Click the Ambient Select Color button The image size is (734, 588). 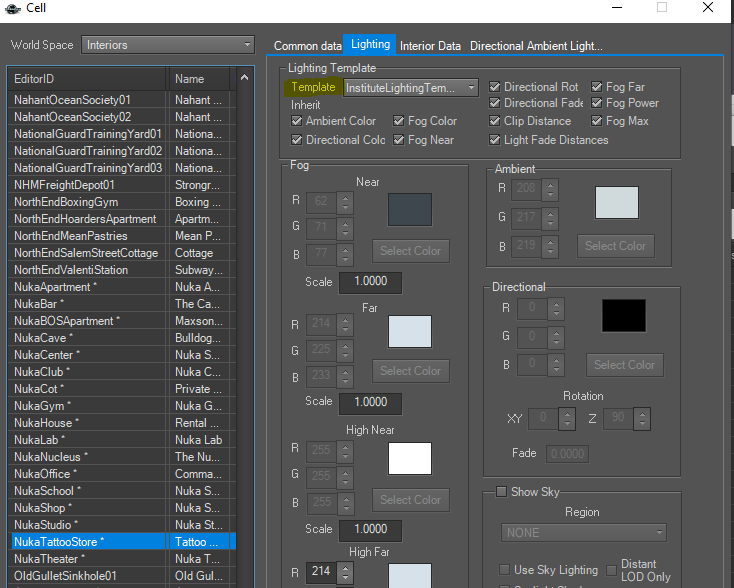coord(616,246)
